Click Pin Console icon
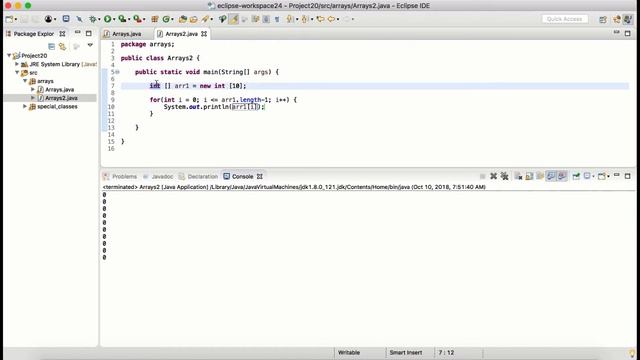 576,176
